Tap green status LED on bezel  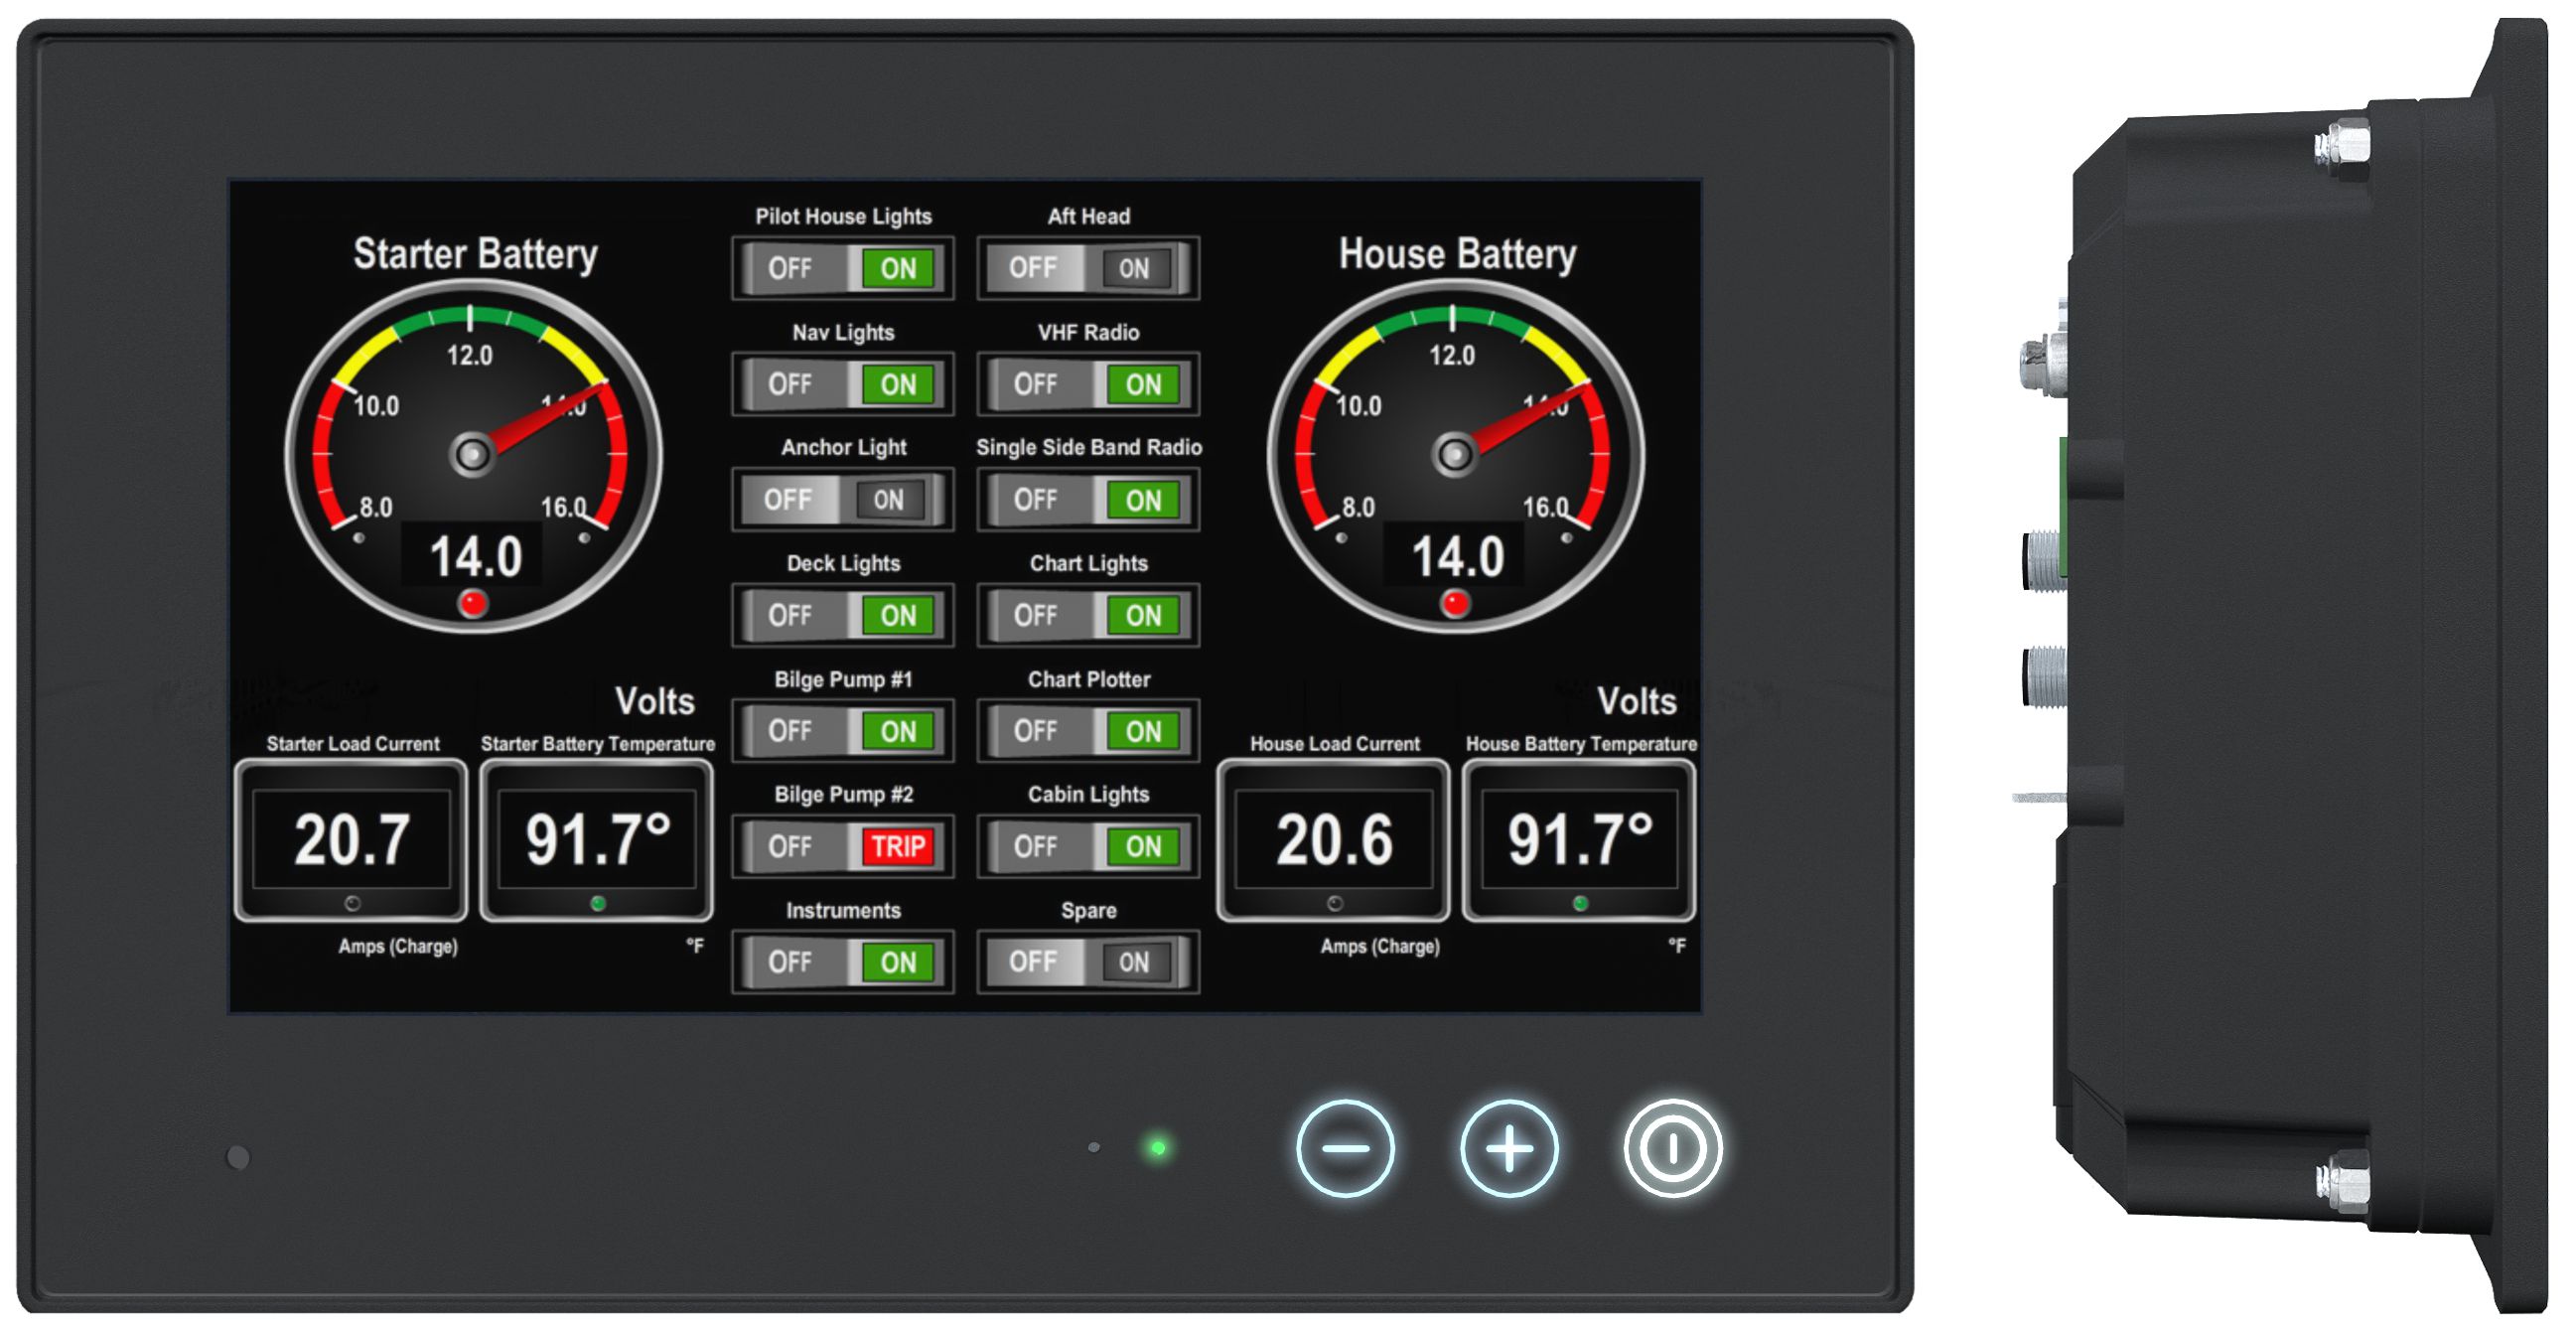(x=1158, y=1147)
